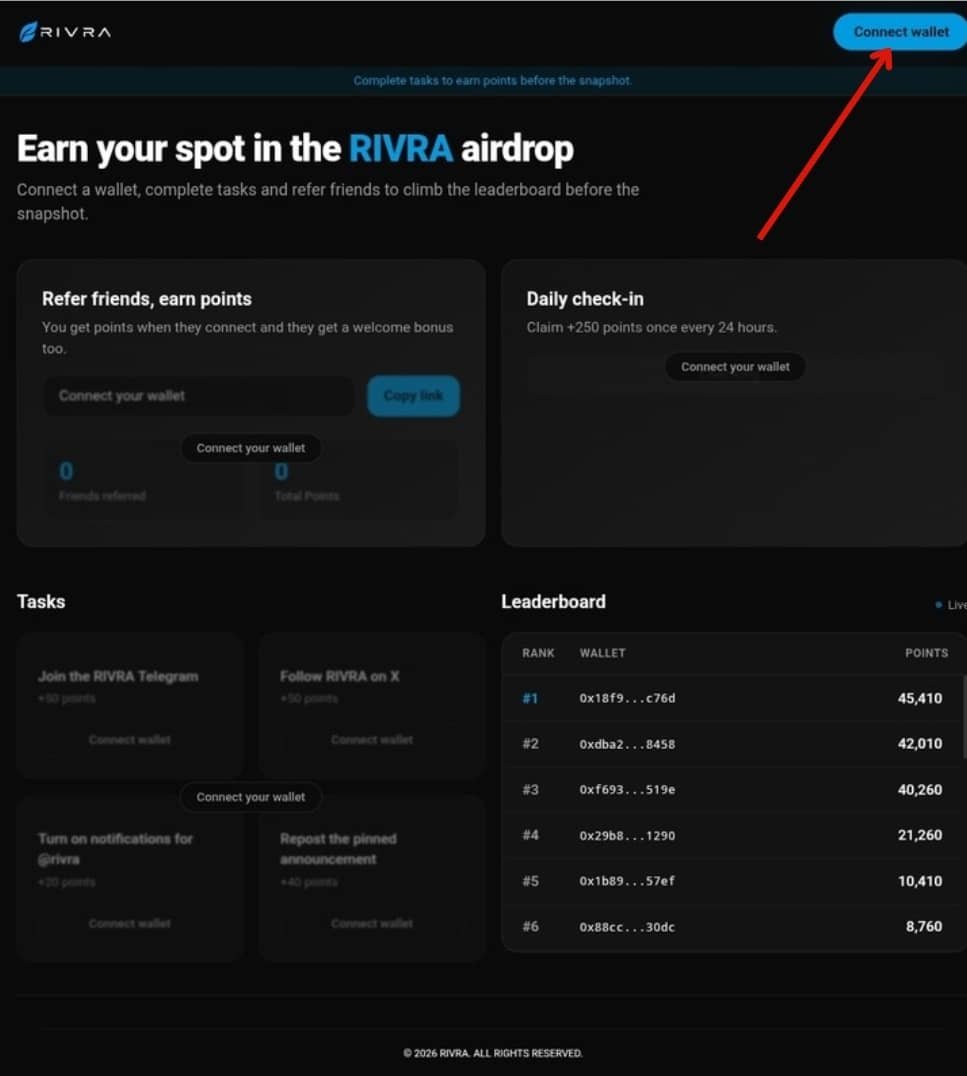Click the 40,260 points value
The image size is (967, 1076).
[920, 790]
